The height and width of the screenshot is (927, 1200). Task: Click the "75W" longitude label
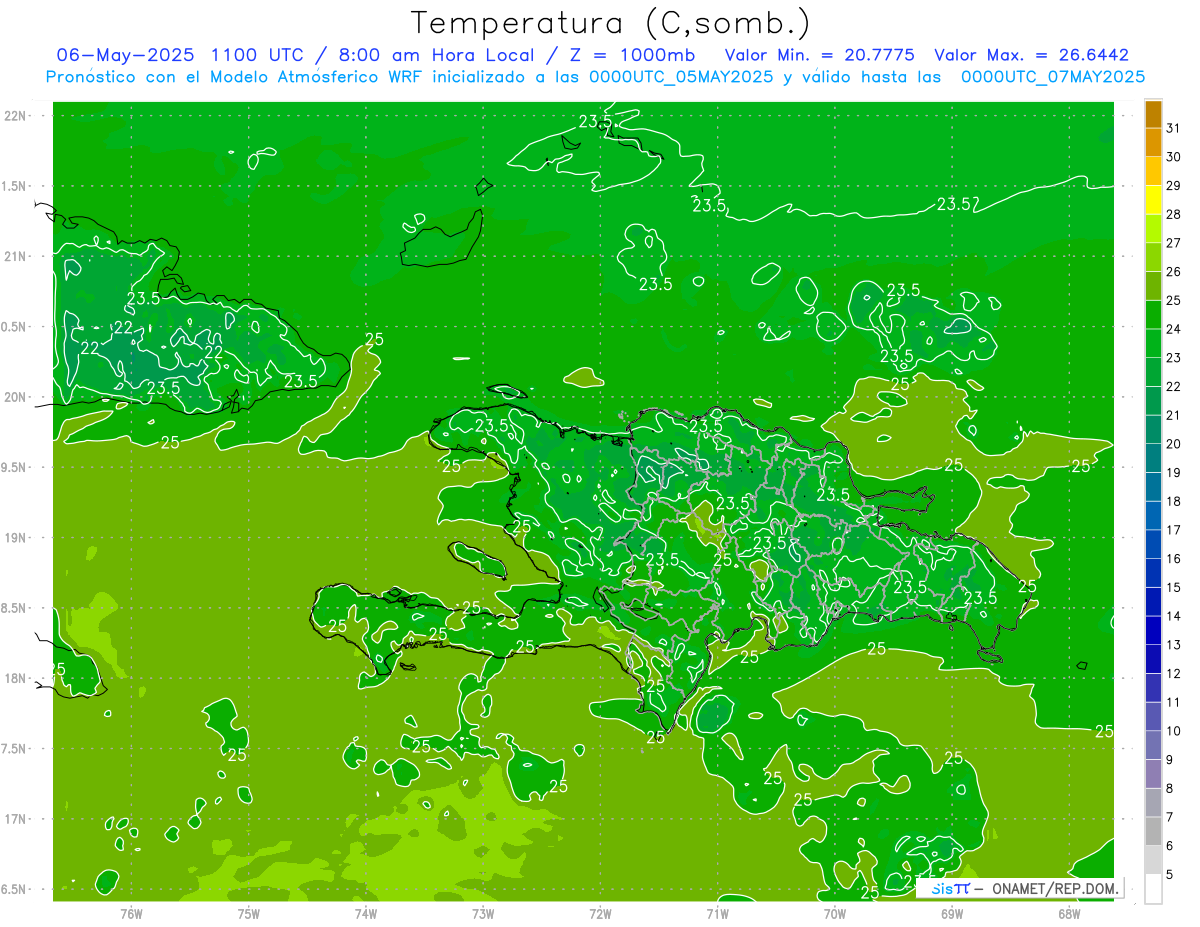(x=249, y=913)
